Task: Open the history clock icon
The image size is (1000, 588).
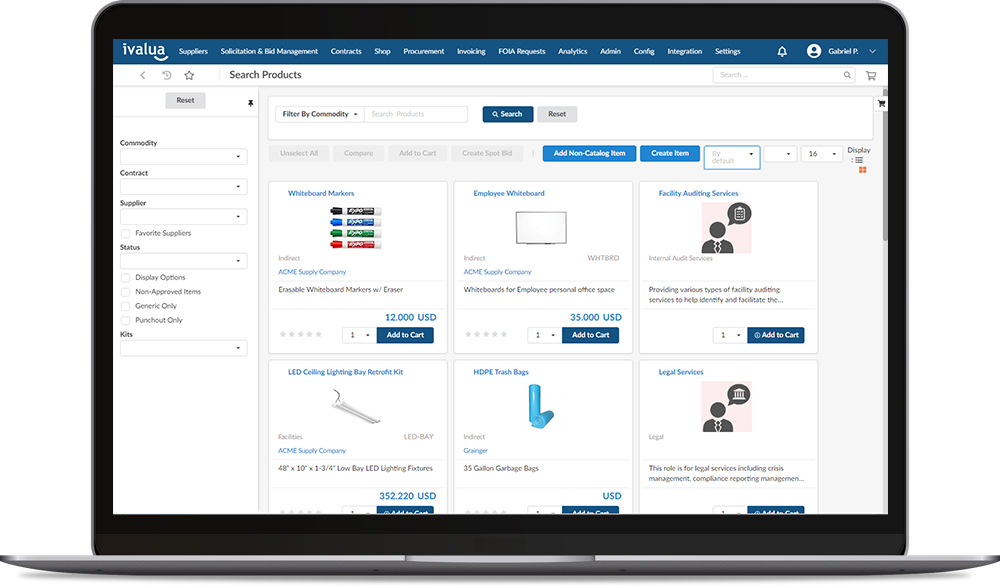Action: pos(166,75)
